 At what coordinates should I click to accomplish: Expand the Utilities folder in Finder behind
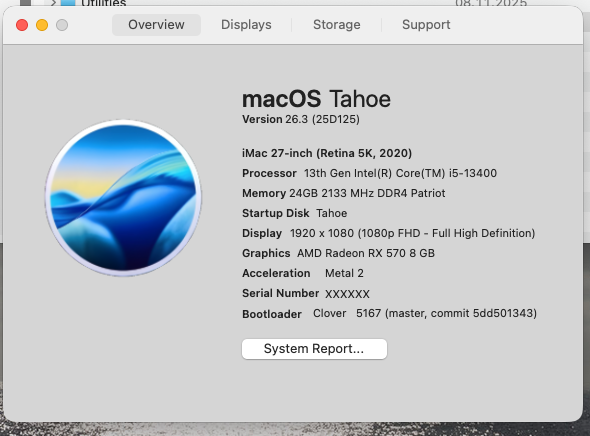pyautogui.click(x=53, y=3)
